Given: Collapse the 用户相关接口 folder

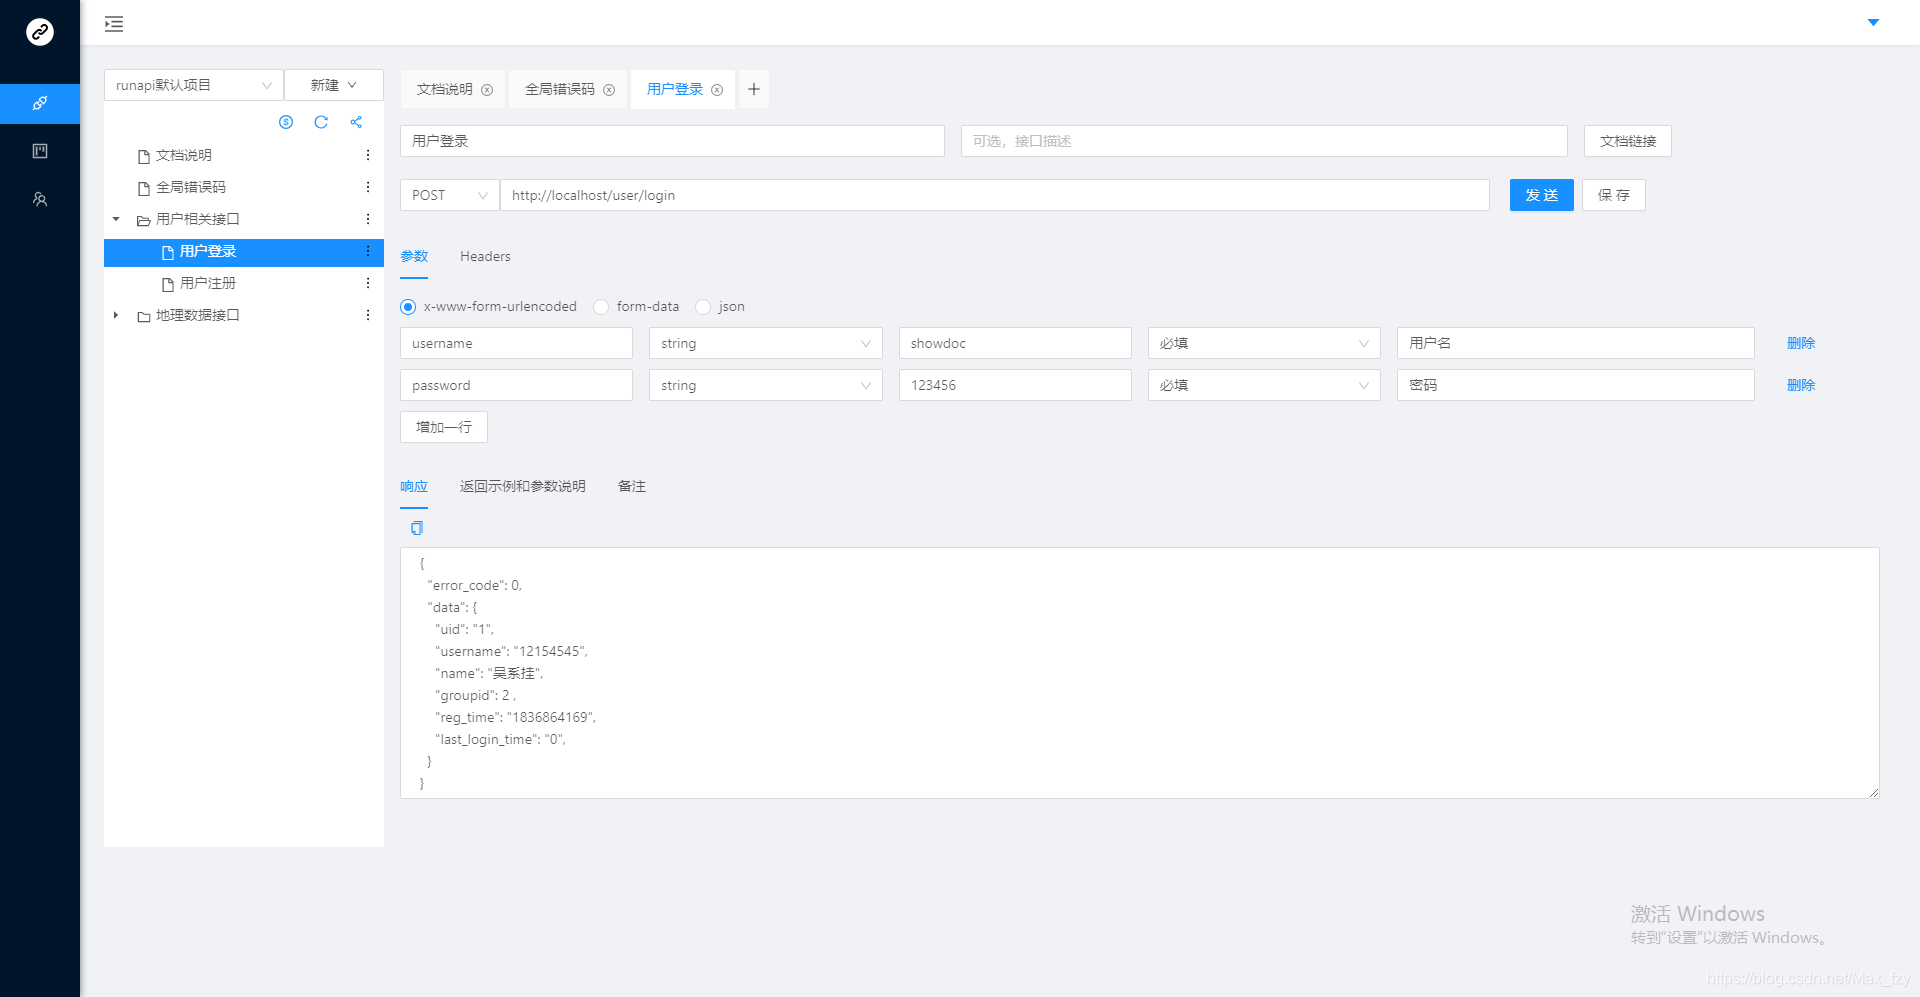Looking at the screenshot, I should (x=115, y=219).
